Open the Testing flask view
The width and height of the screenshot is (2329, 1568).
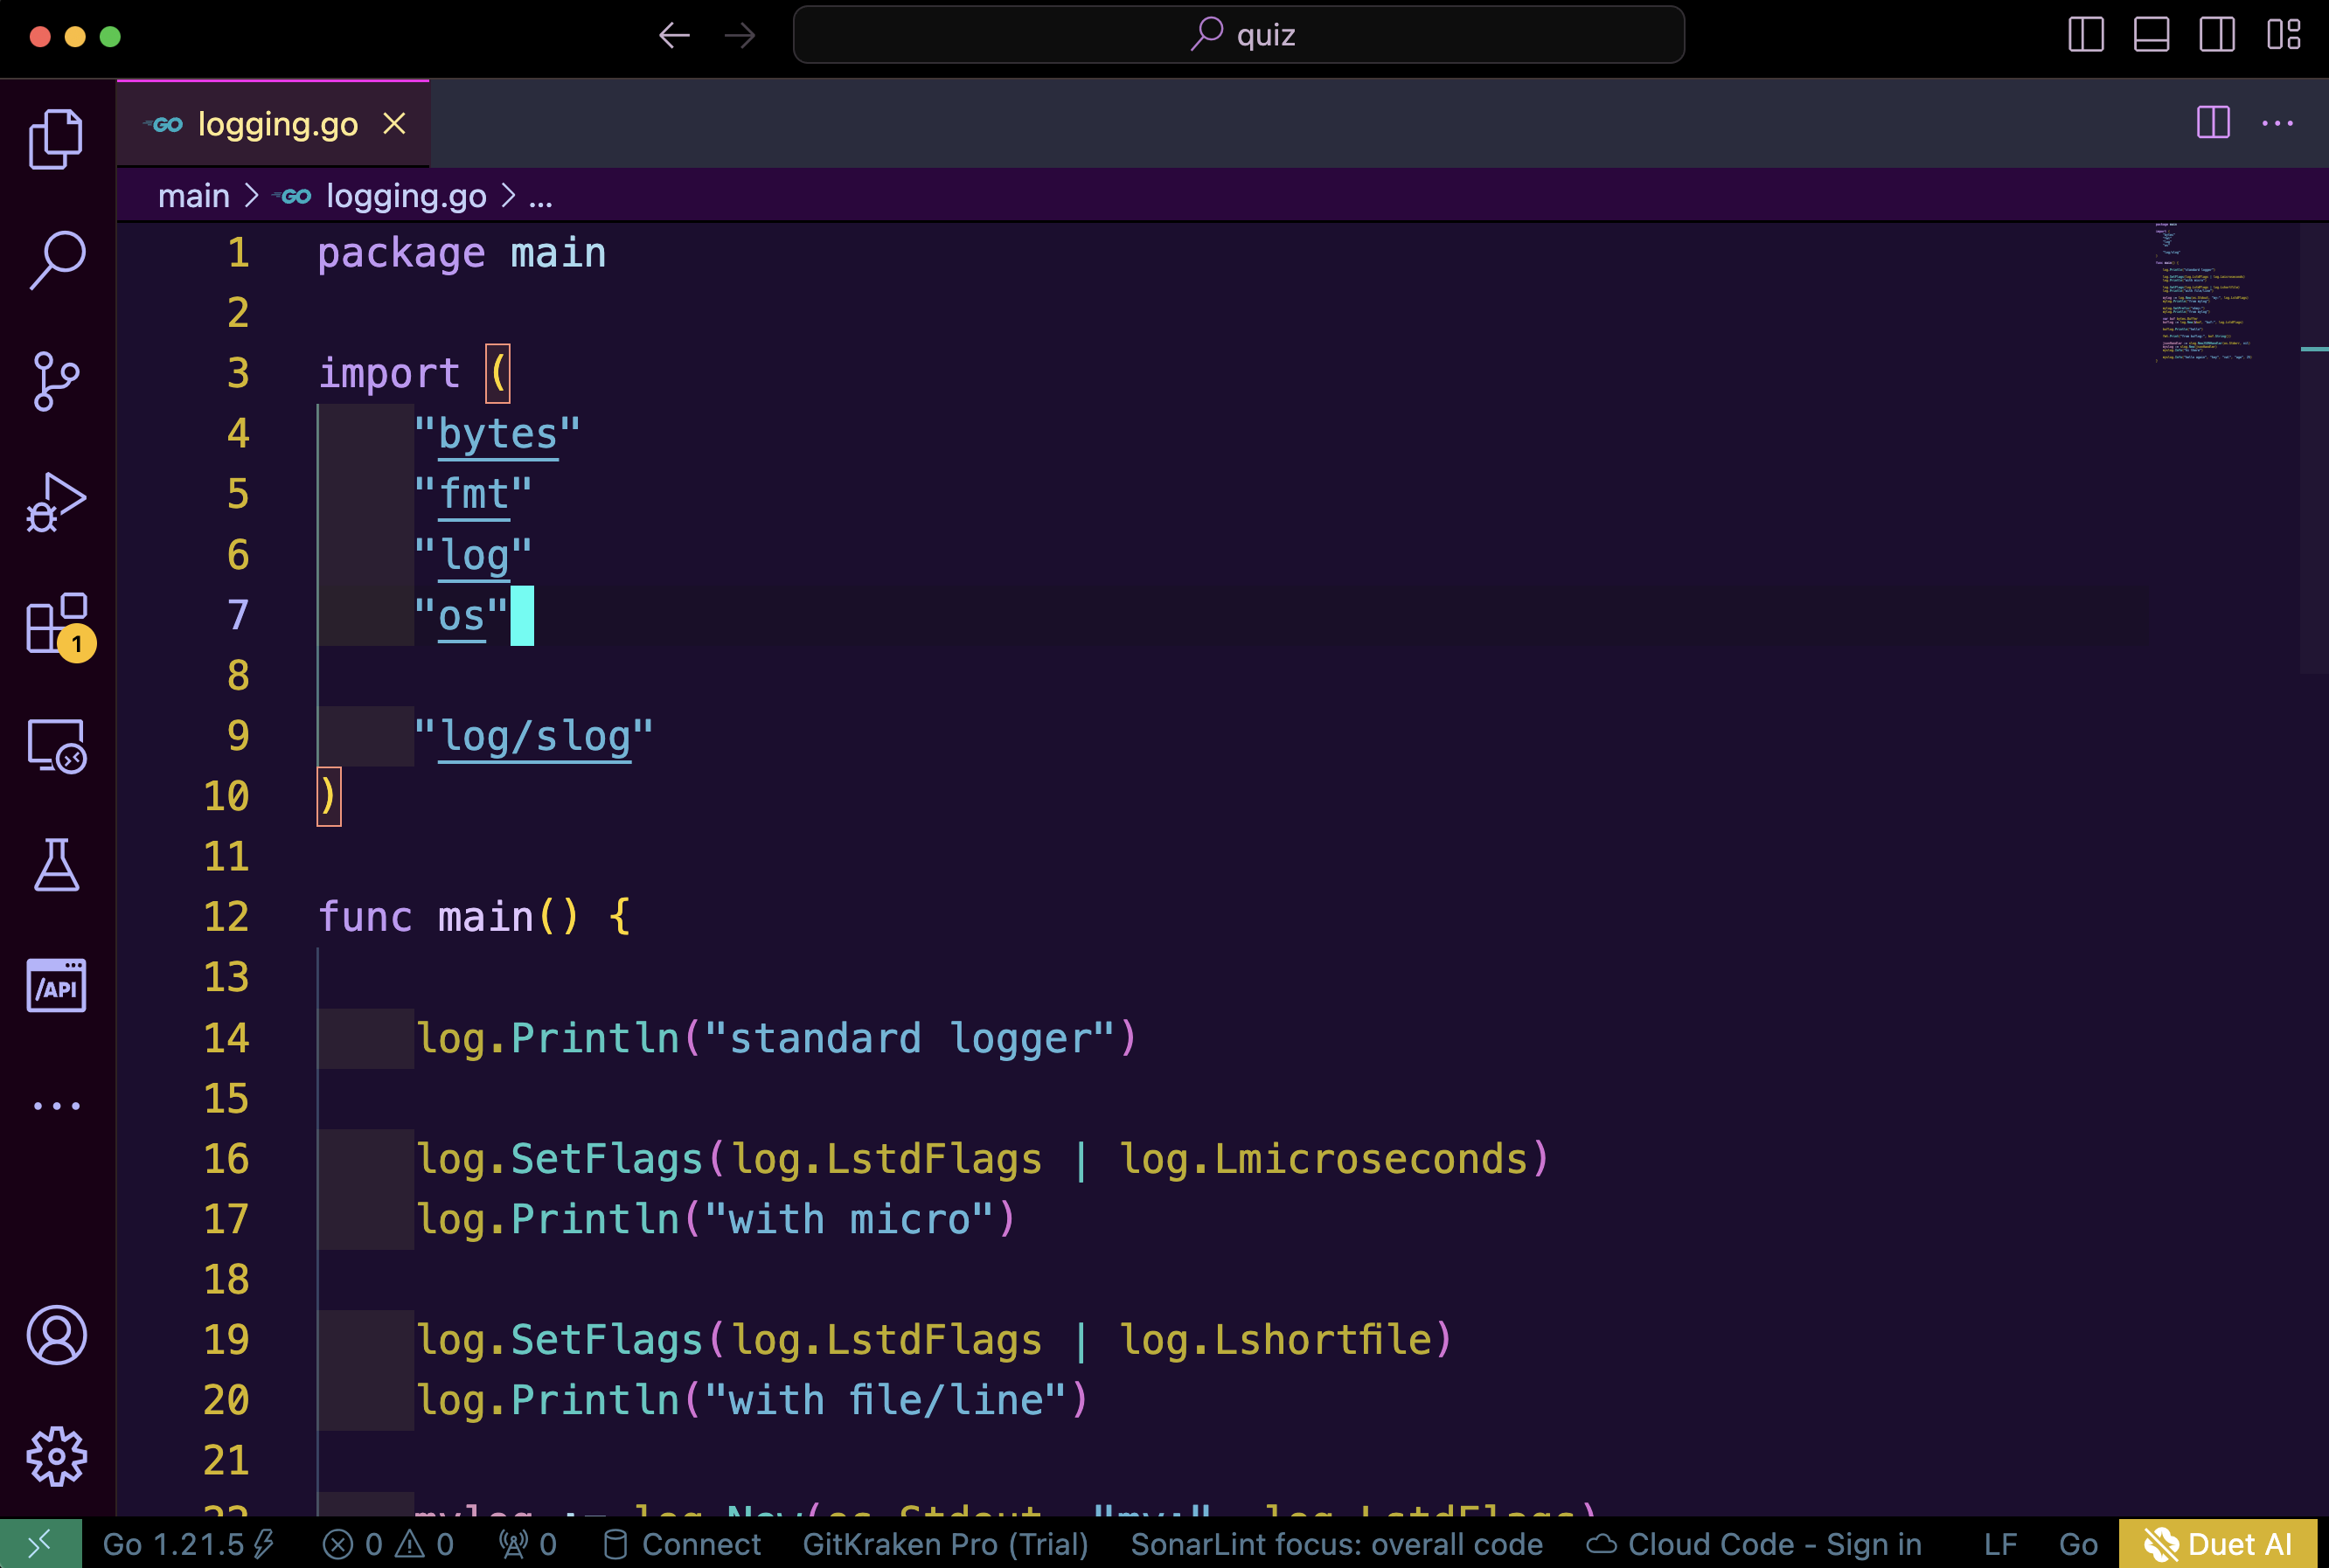56,865
